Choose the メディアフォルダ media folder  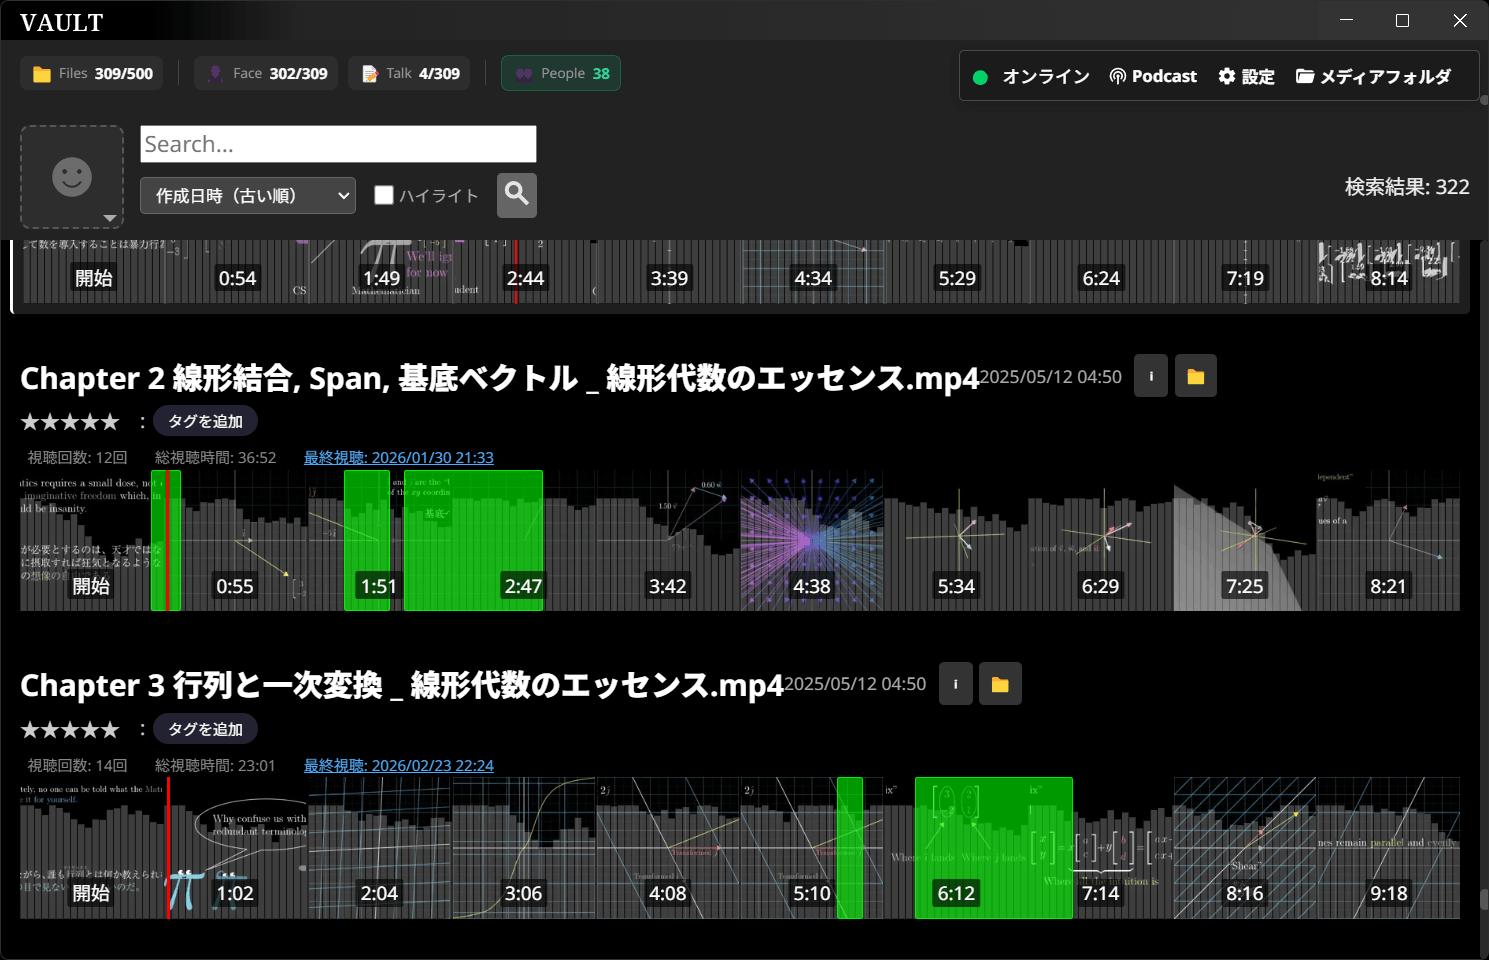point(1373,76)
